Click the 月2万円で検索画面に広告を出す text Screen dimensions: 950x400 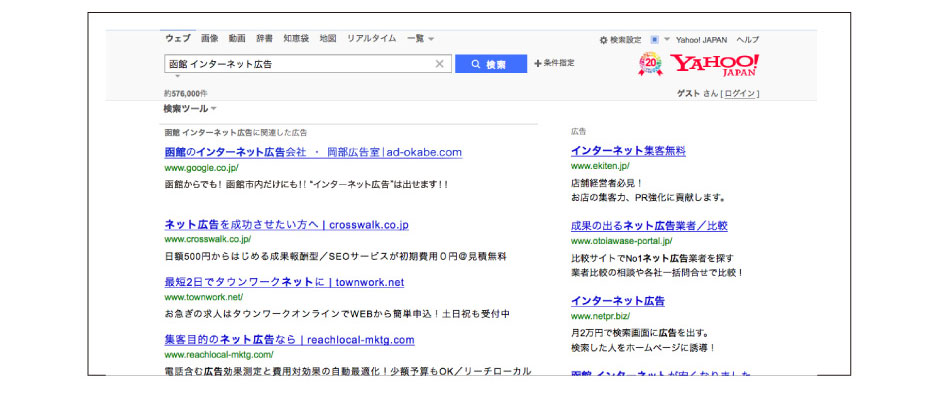point(640,333)
